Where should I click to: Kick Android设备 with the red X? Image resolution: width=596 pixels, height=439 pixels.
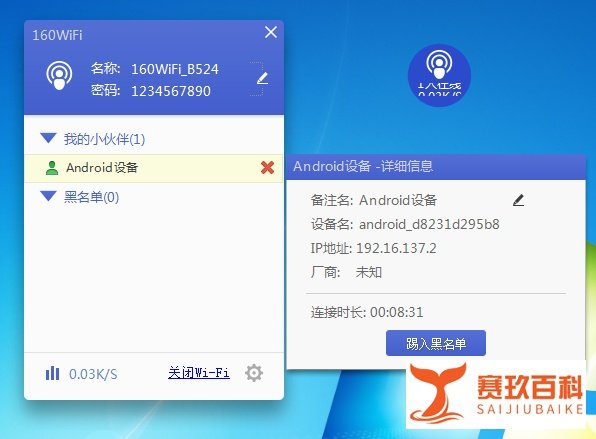[x=268, y=167]
